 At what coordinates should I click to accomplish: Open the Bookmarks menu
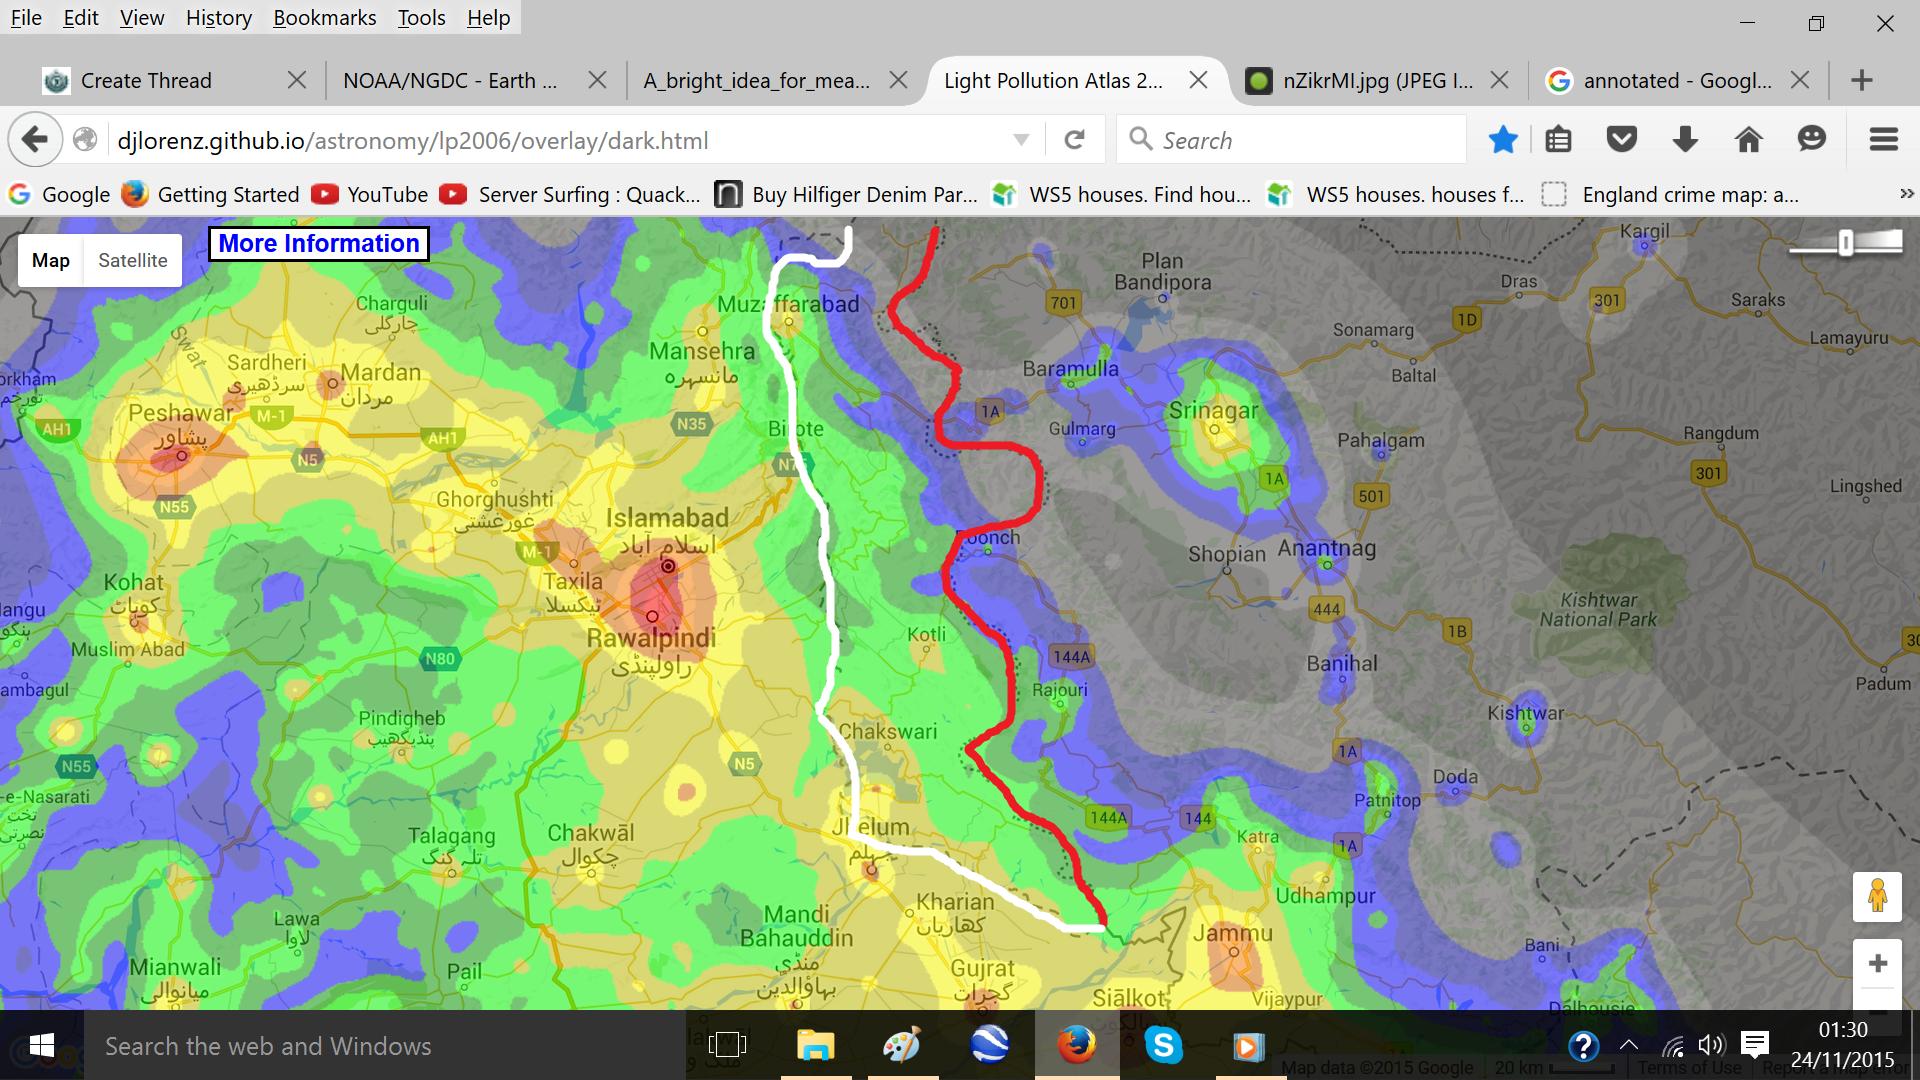pos(324,18)
